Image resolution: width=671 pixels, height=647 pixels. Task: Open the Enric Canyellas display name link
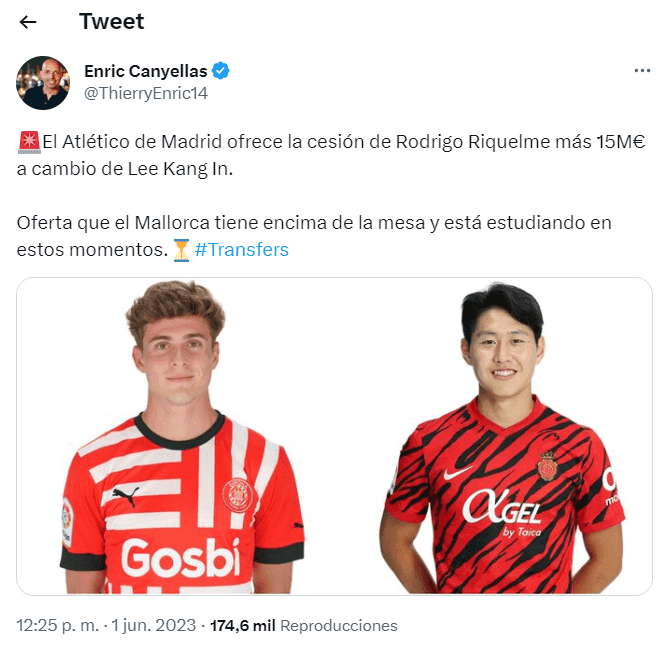pos(145,71)
